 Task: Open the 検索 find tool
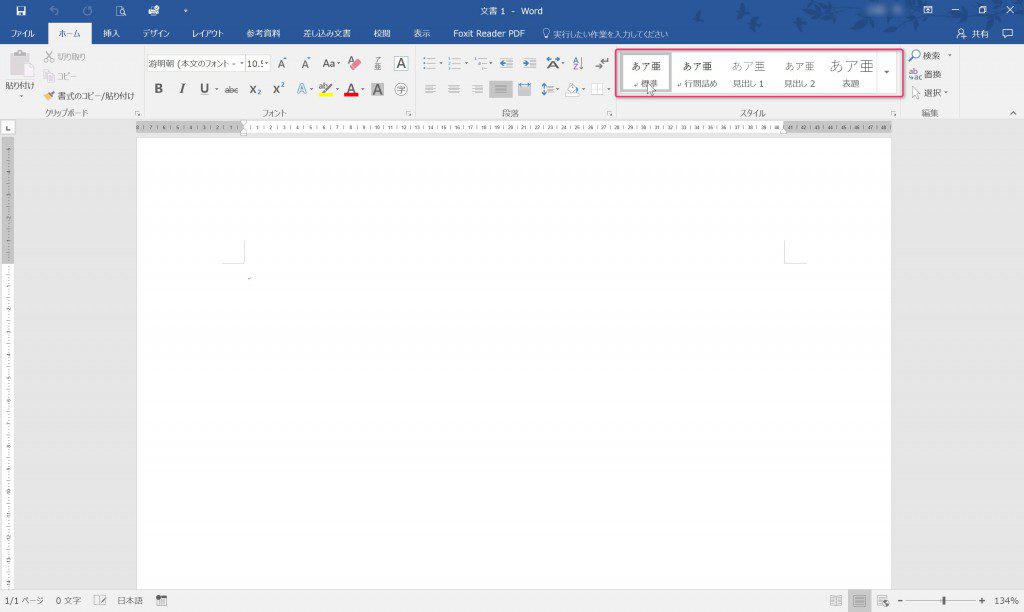[x=926, y=56]
